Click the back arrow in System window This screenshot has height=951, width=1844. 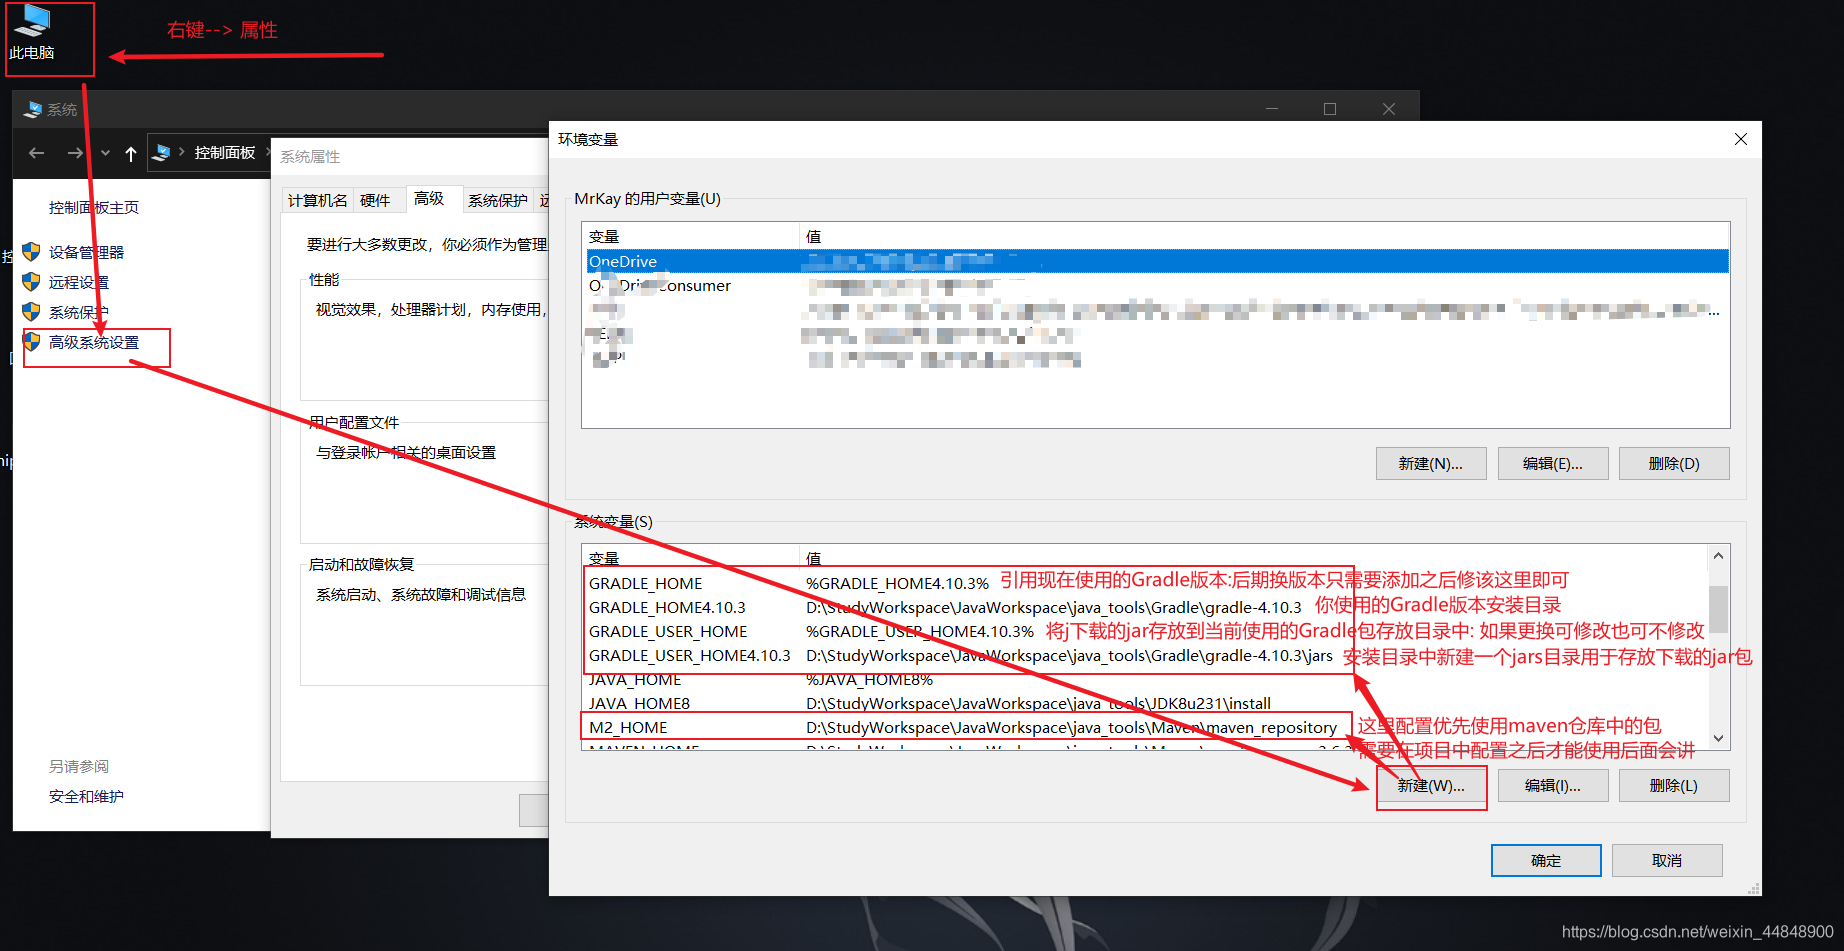(x=37, y=153)
